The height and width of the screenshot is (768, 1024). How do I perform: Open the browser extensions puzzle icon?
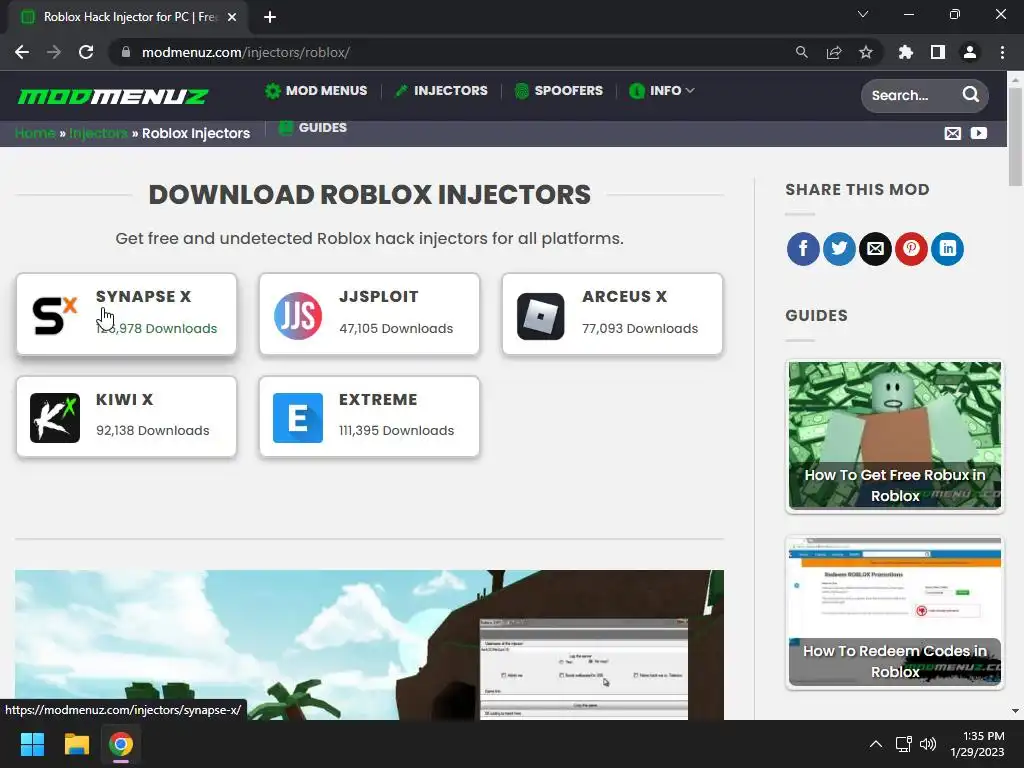click(x=906, y=52)
